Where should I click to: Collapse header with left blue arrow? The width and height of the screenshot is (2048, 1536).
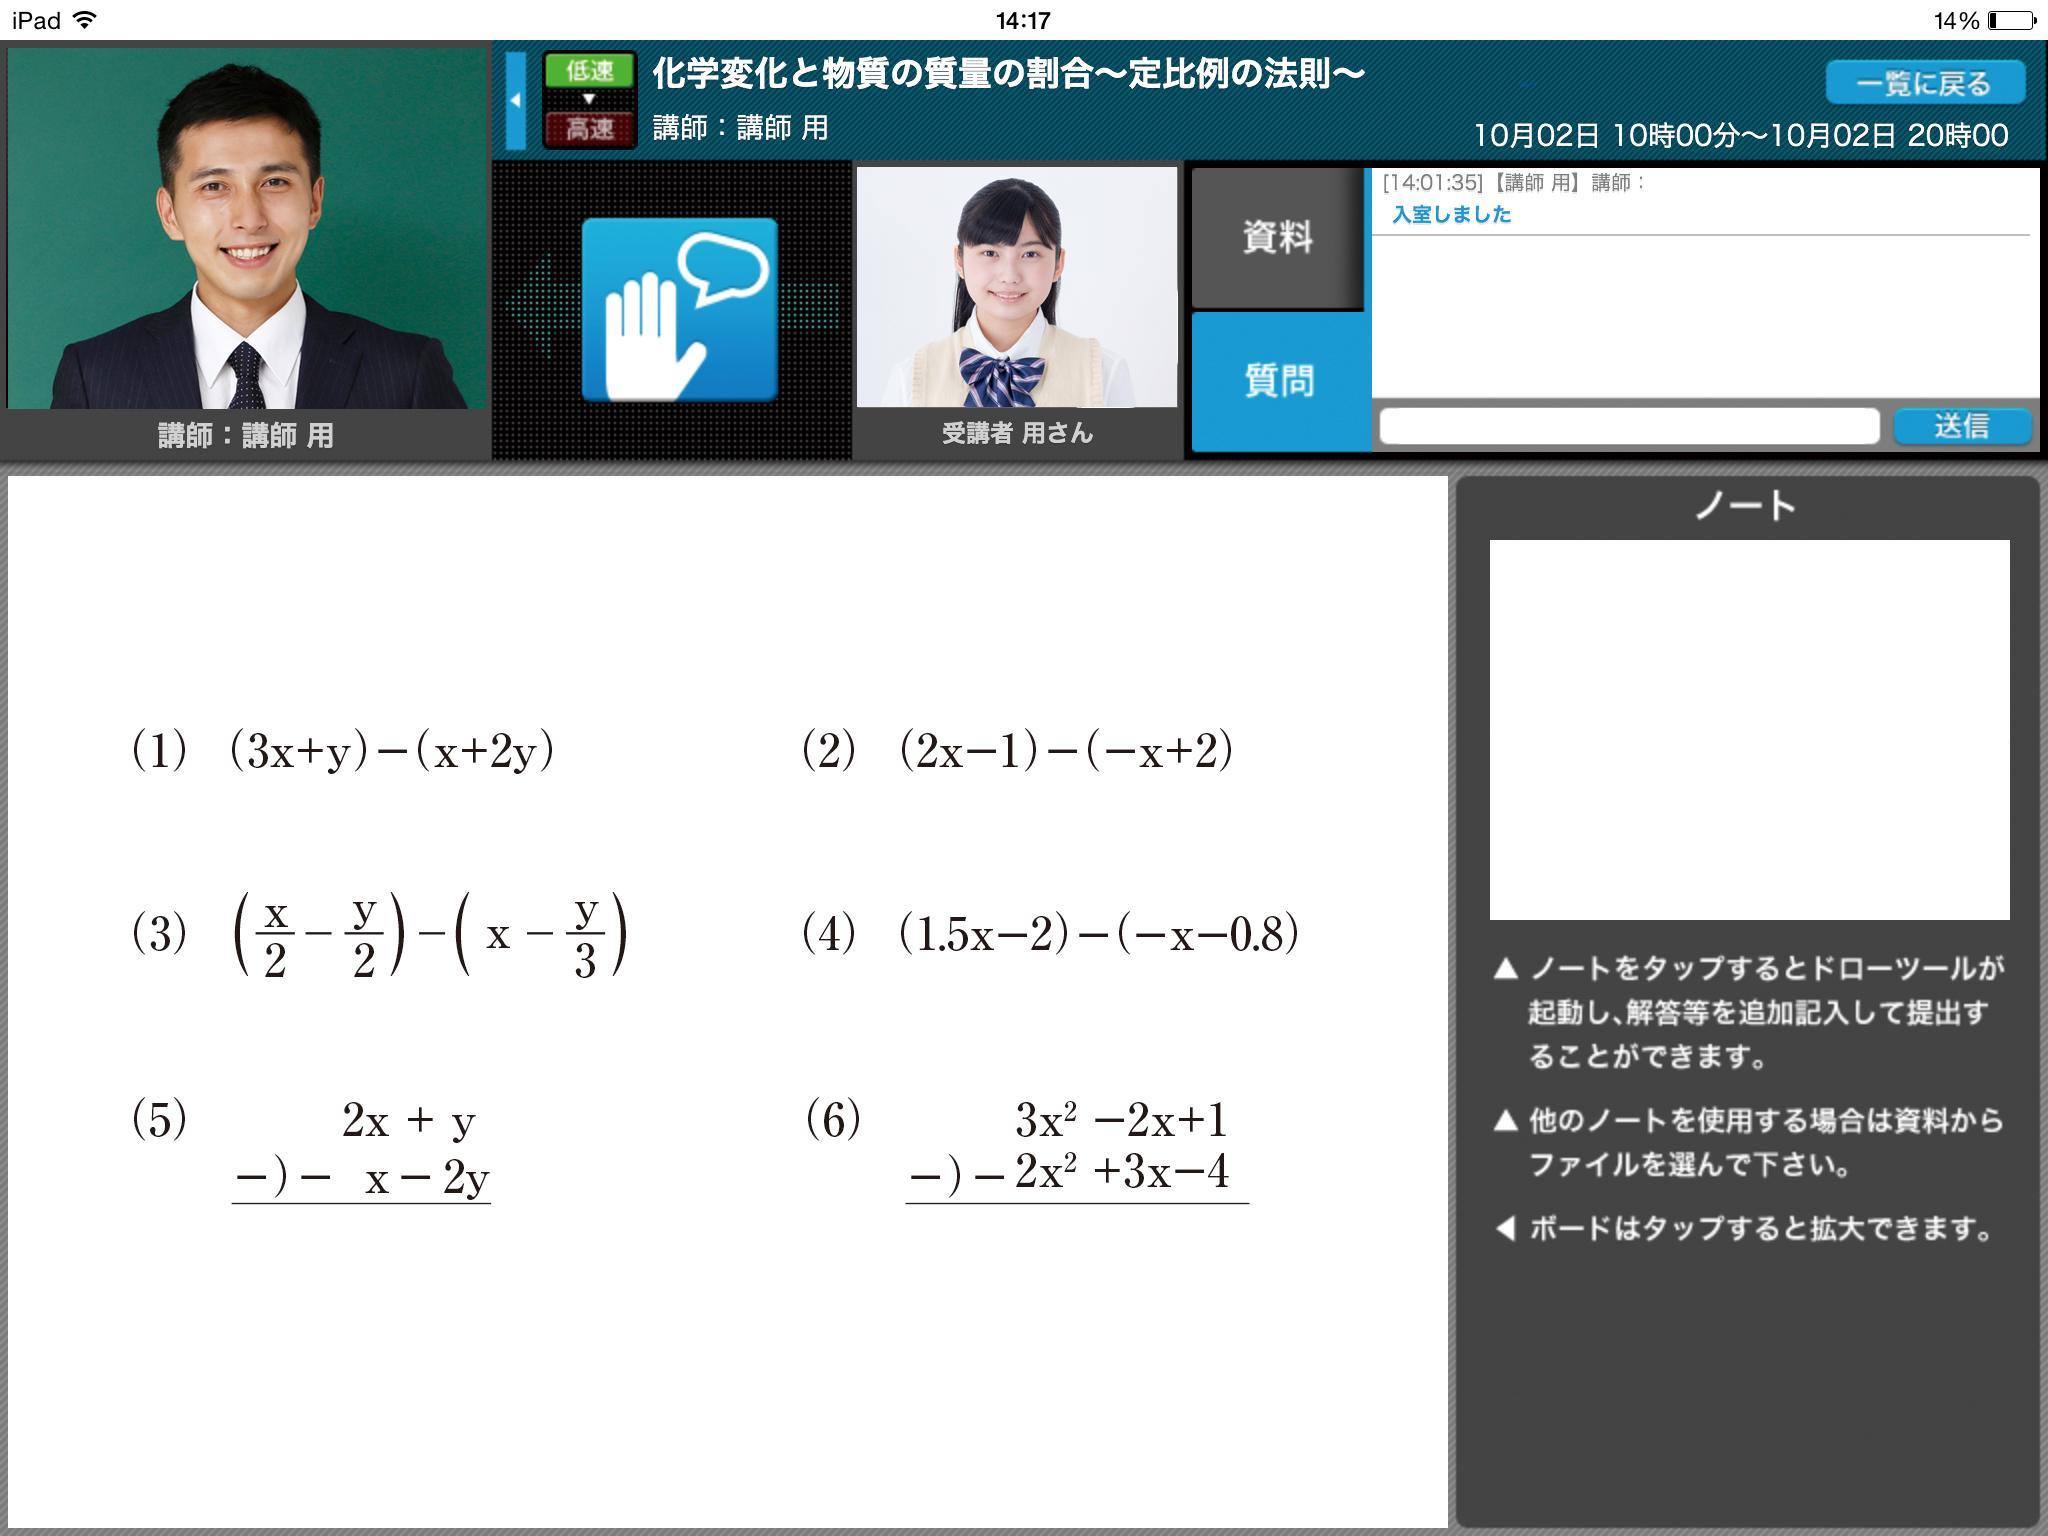[x=515, y=100]
